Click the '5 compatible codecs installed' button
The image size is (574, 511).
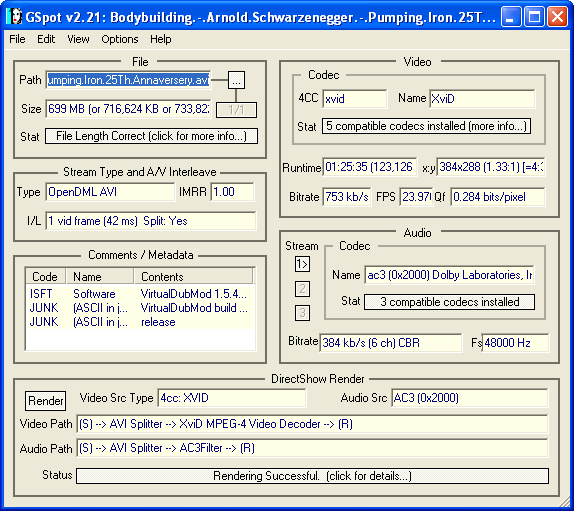[426, 126]
